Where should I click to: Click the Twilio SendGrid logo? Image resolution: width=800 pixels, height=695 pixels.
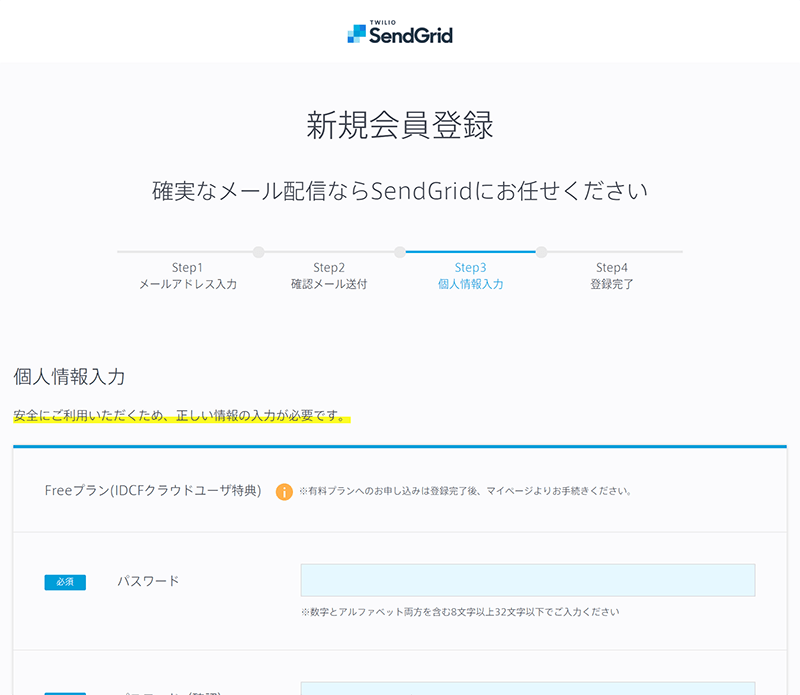pos(400,33)
